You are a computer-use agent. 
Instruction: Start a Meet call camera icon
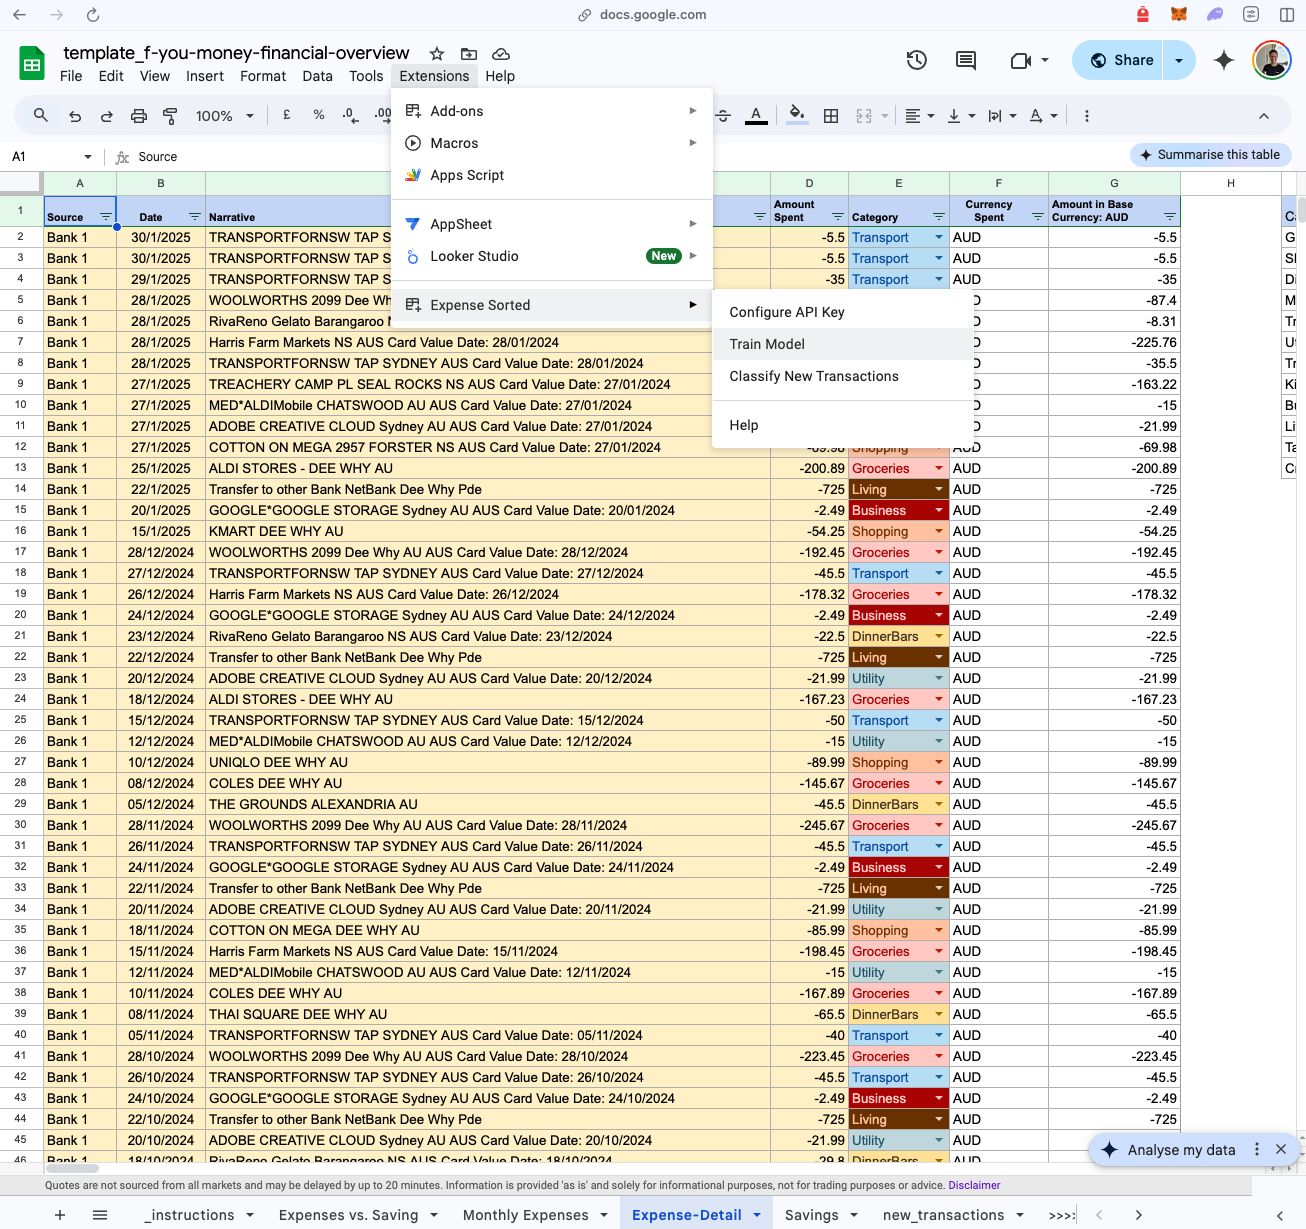pos(1021,61)
